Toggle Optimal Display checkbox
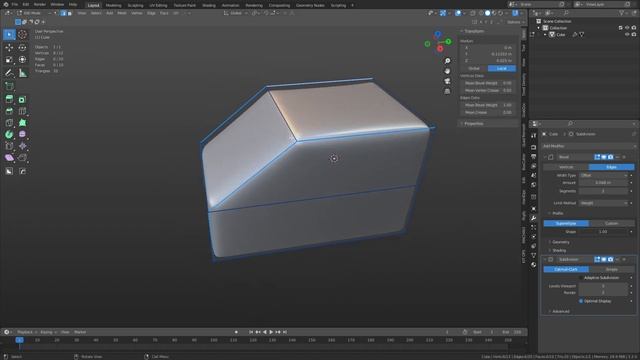The width and height of the screenshot is (640, 360). tap(581, 301)
